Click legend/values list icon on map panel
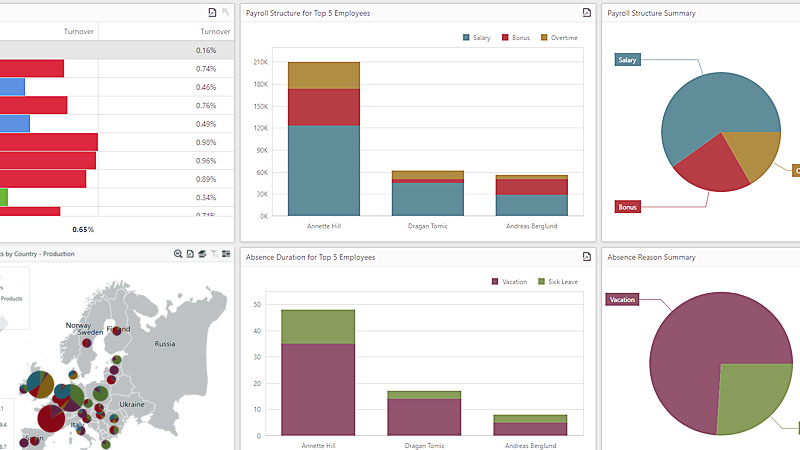 [x=226, y=254]
